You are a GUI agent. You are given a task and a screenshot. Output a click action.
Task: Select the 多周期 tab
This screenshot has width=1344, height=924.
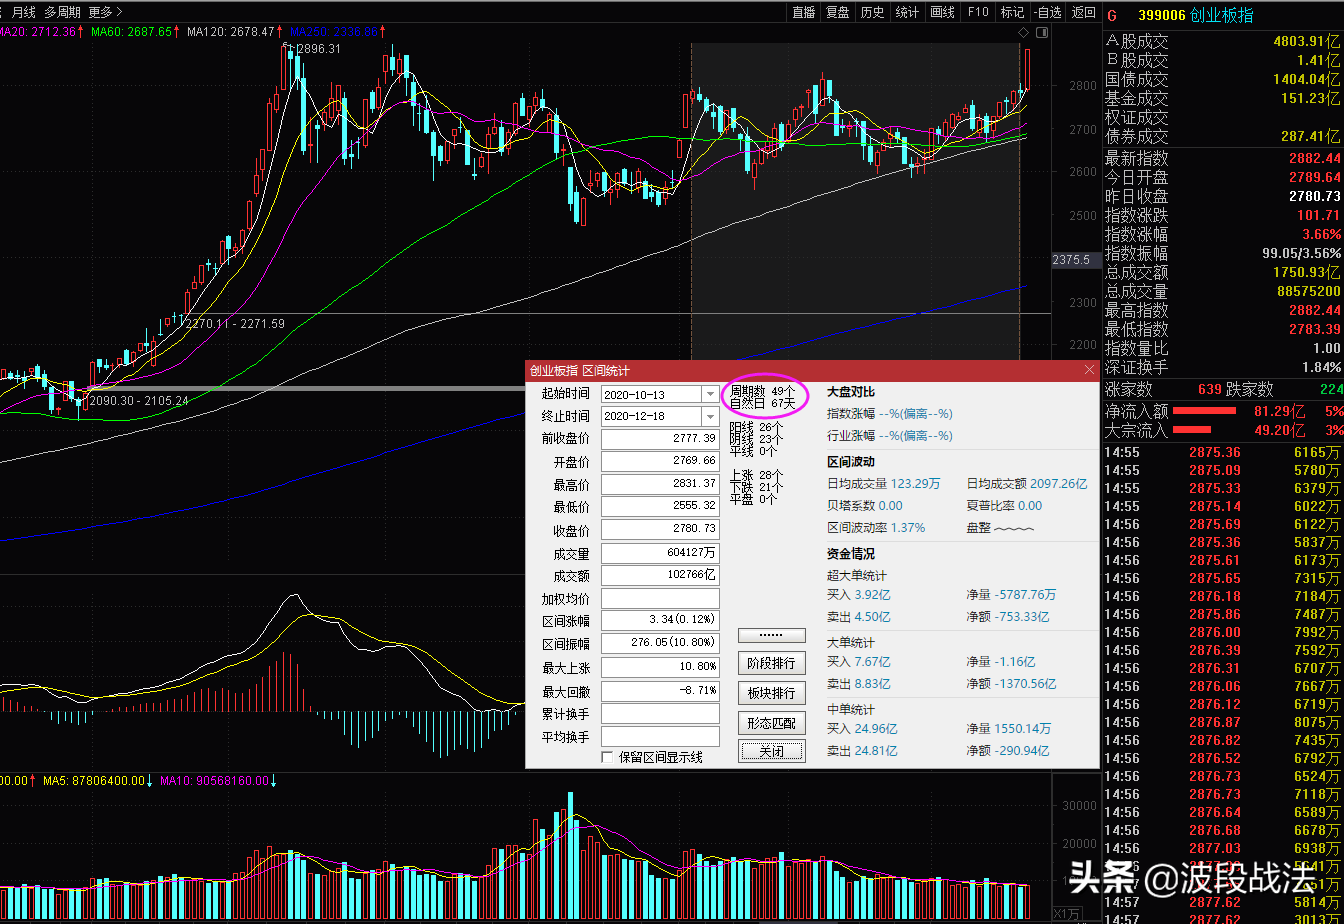(62, 12)
